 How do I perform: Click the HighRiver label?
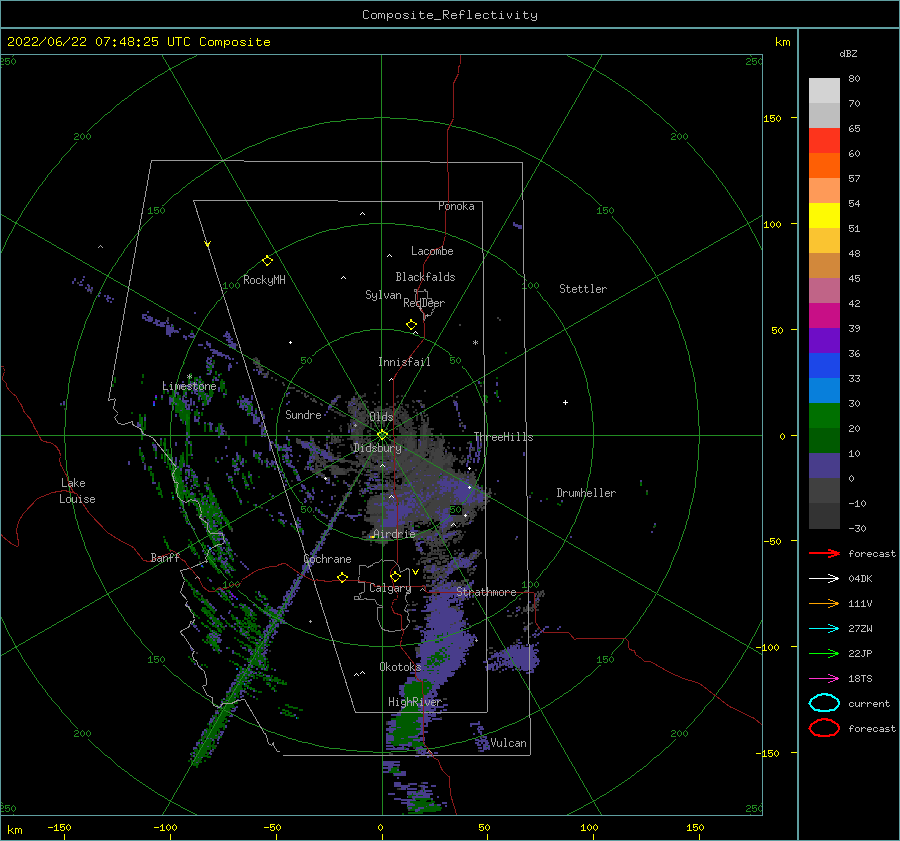(x=414, y=702)
